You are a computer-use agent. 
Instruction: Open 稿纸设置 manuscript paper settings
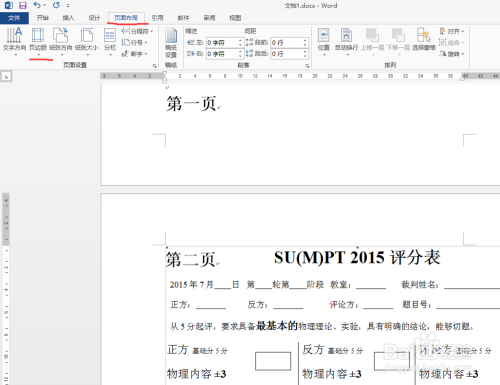[x=171, y=43]
